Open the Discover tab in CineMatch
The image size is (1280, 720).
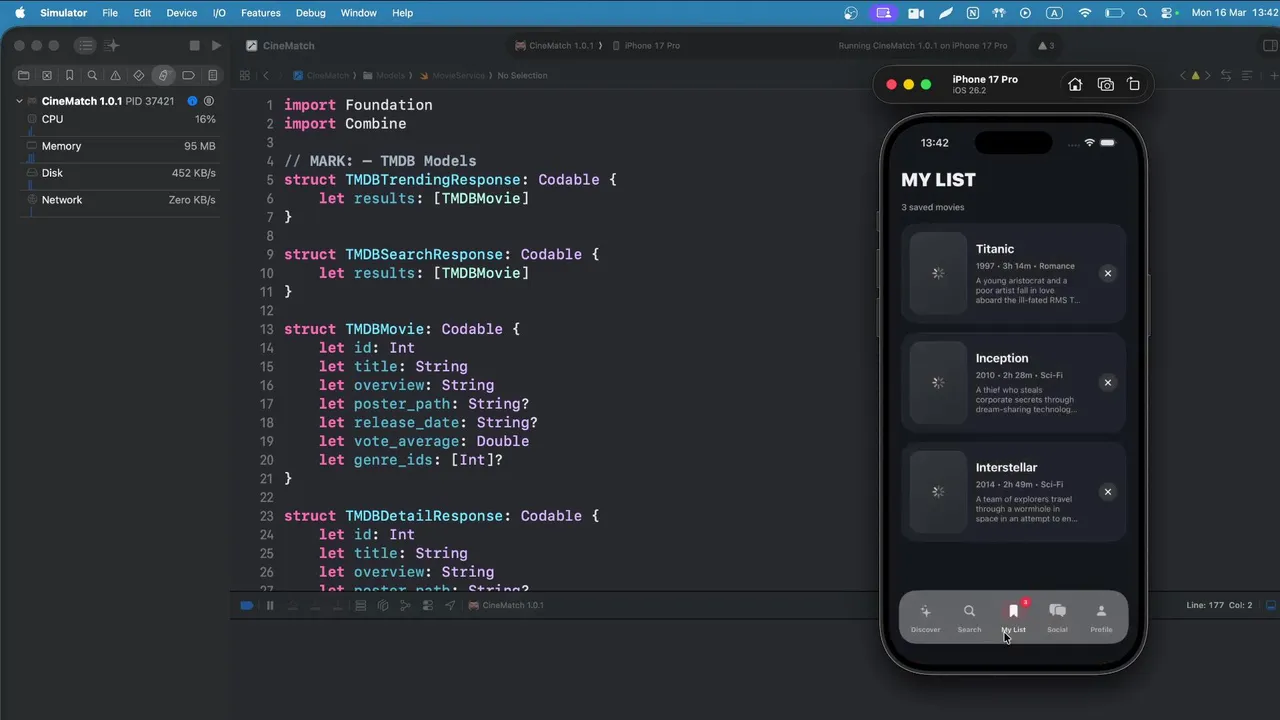[x=926, y=618]
